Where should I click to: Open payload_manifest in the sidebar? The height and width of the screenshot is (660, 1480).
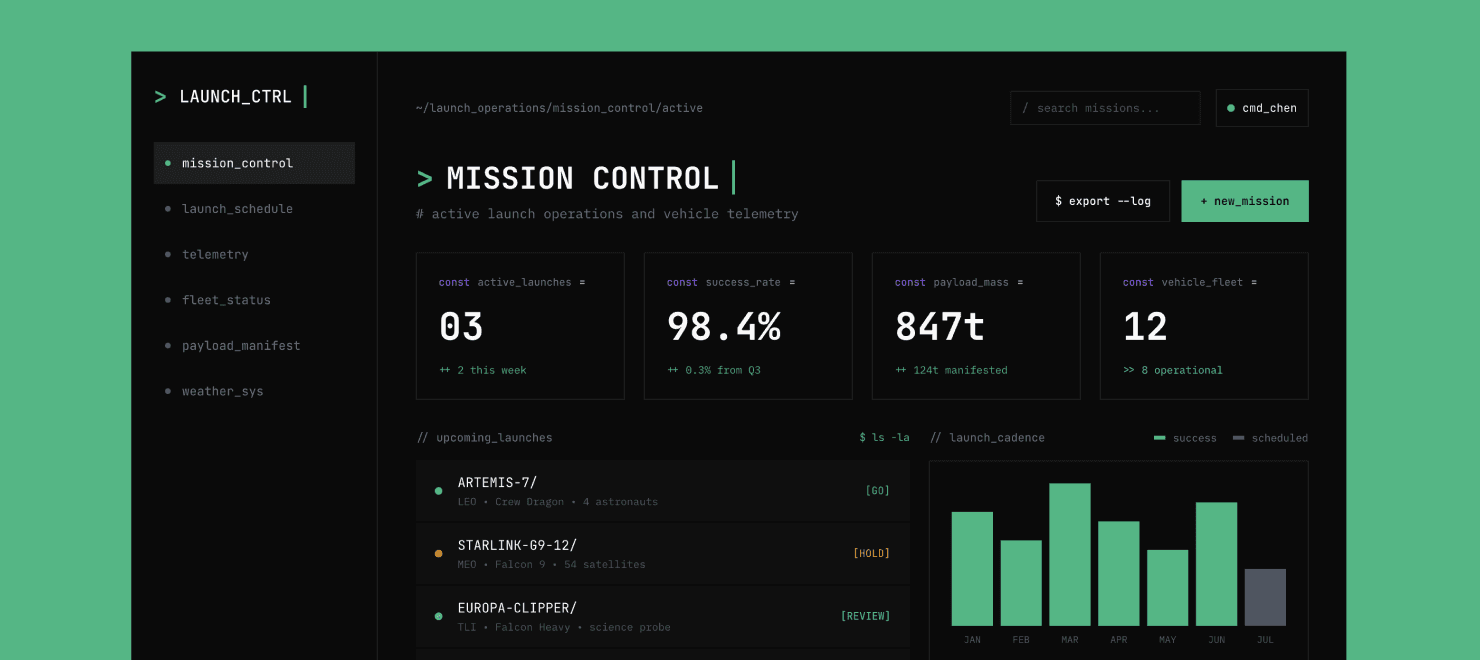point(240,346)
